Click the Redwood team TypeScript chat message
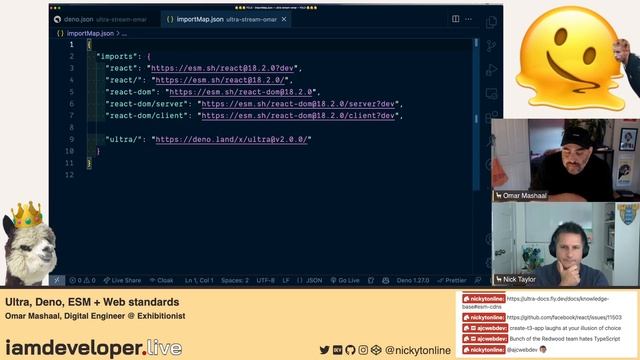 [541, 339]
